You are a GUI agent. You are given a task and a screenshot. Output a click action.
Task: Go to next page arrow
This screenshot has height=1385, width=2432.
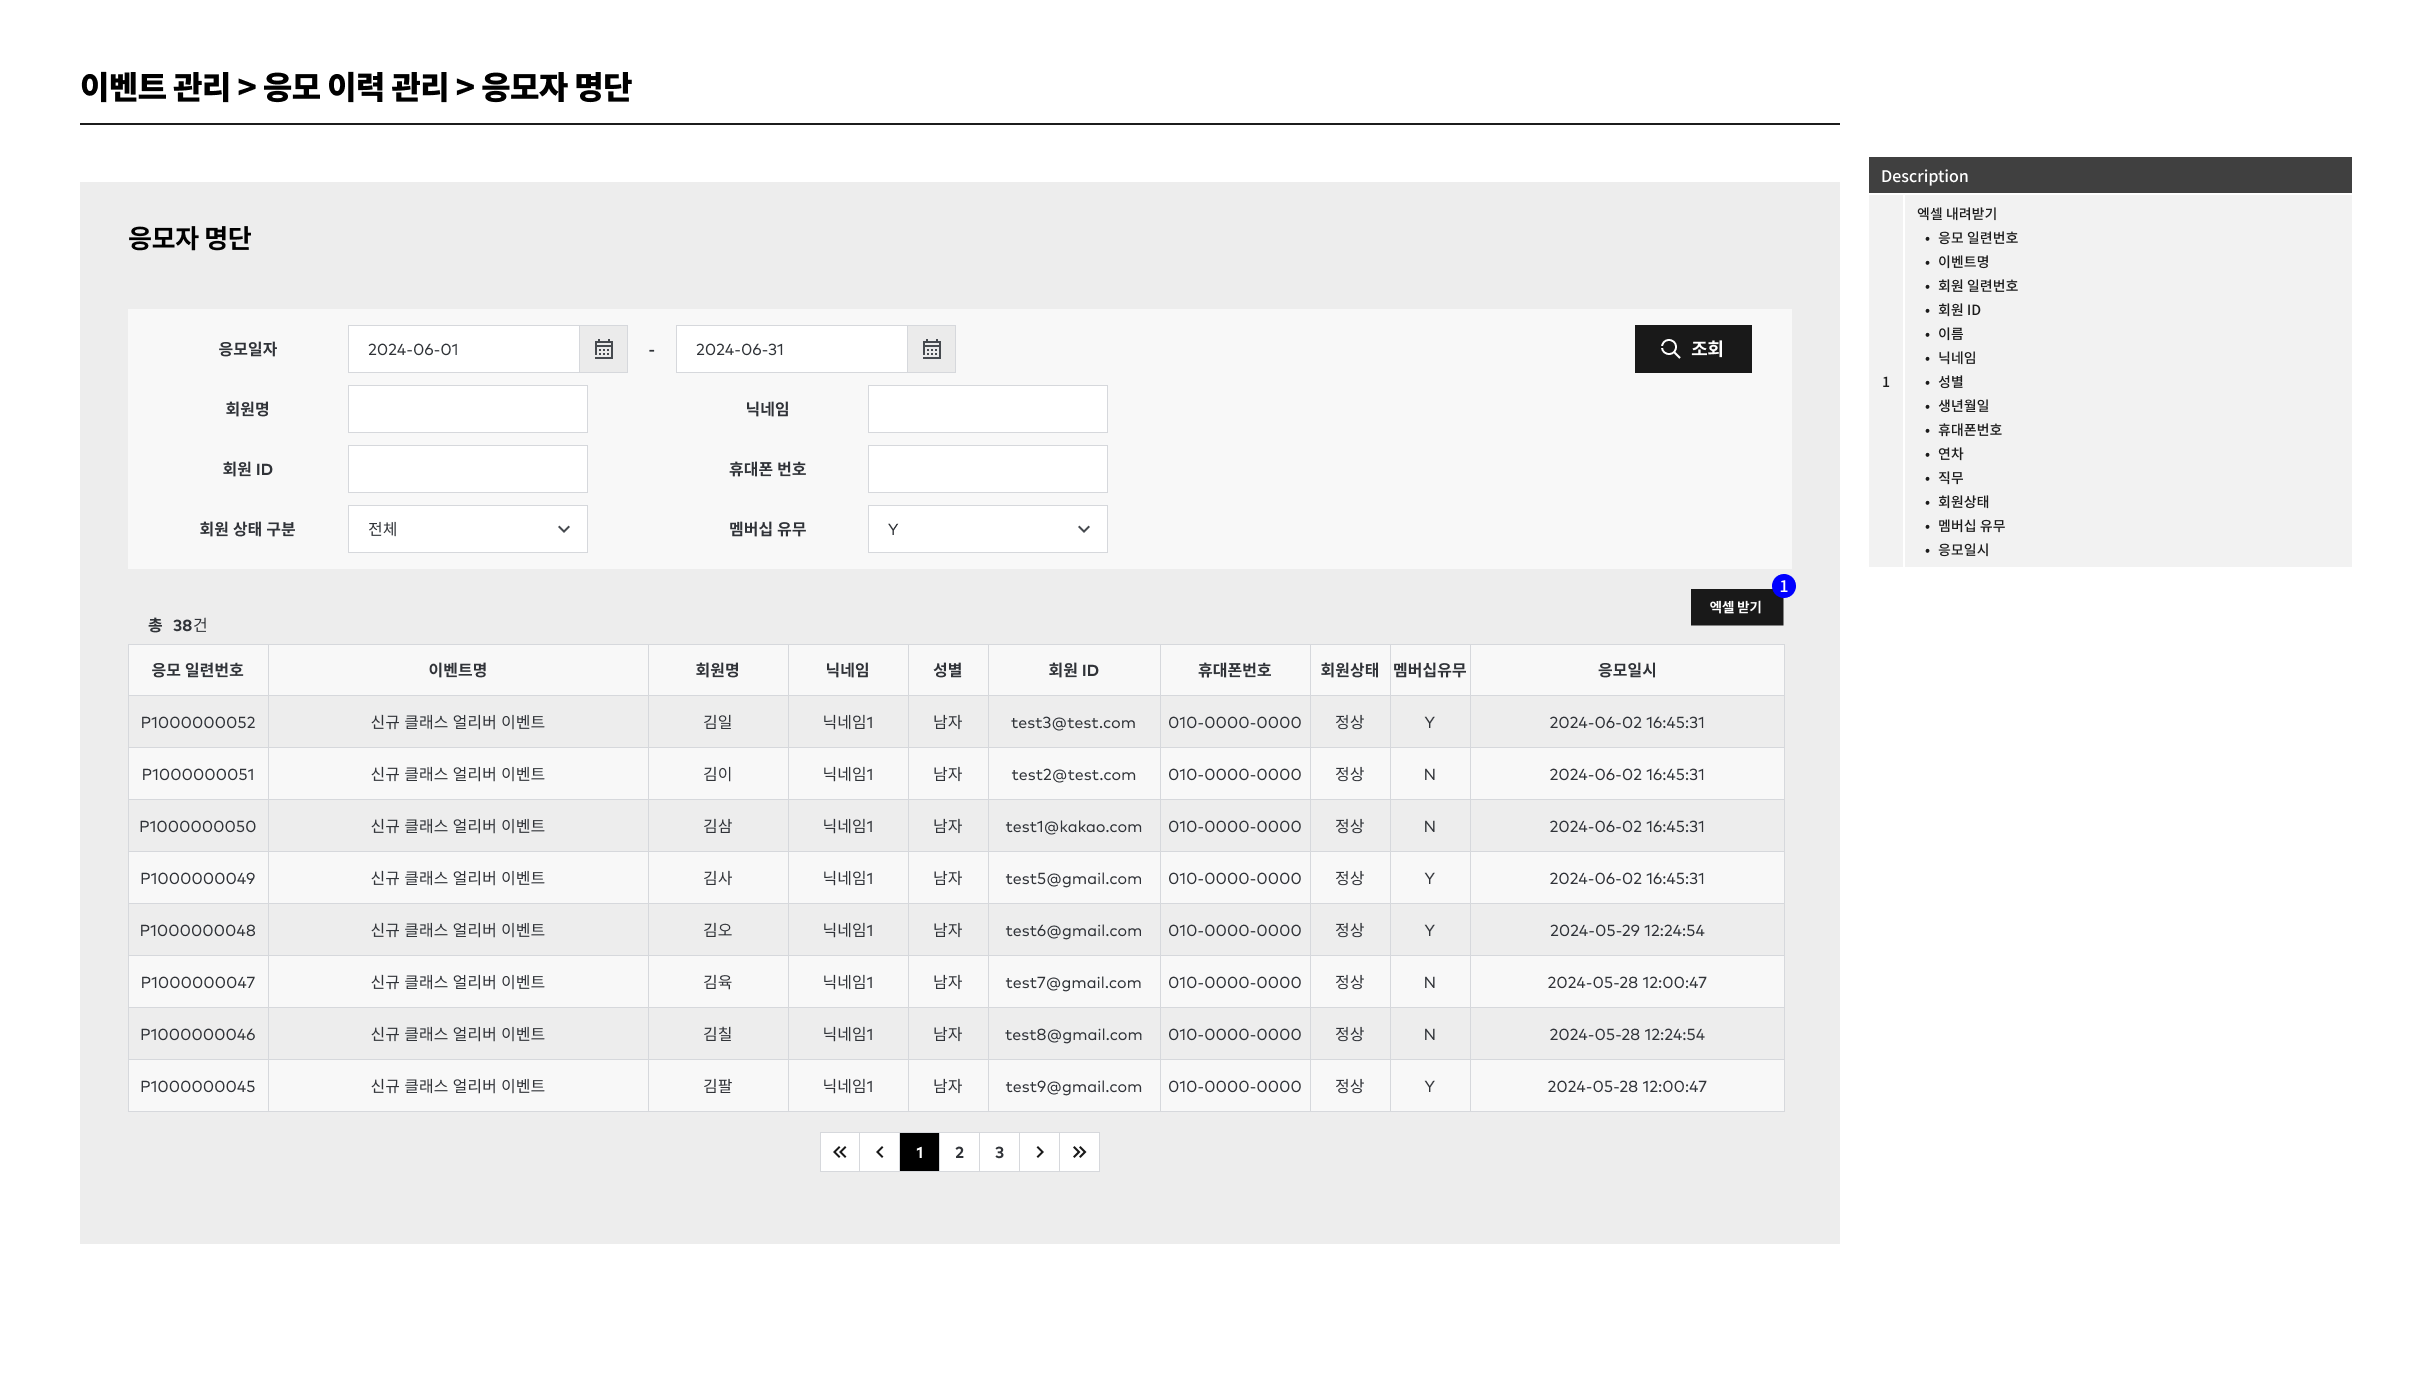[x=1040, y=1152]
